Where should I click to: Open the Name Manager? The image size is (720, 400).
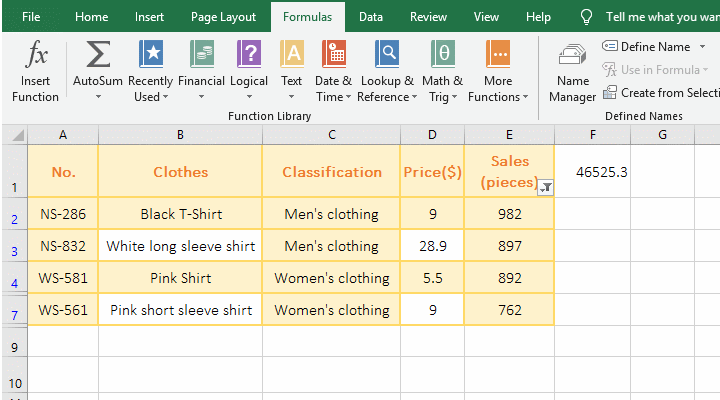573,73
